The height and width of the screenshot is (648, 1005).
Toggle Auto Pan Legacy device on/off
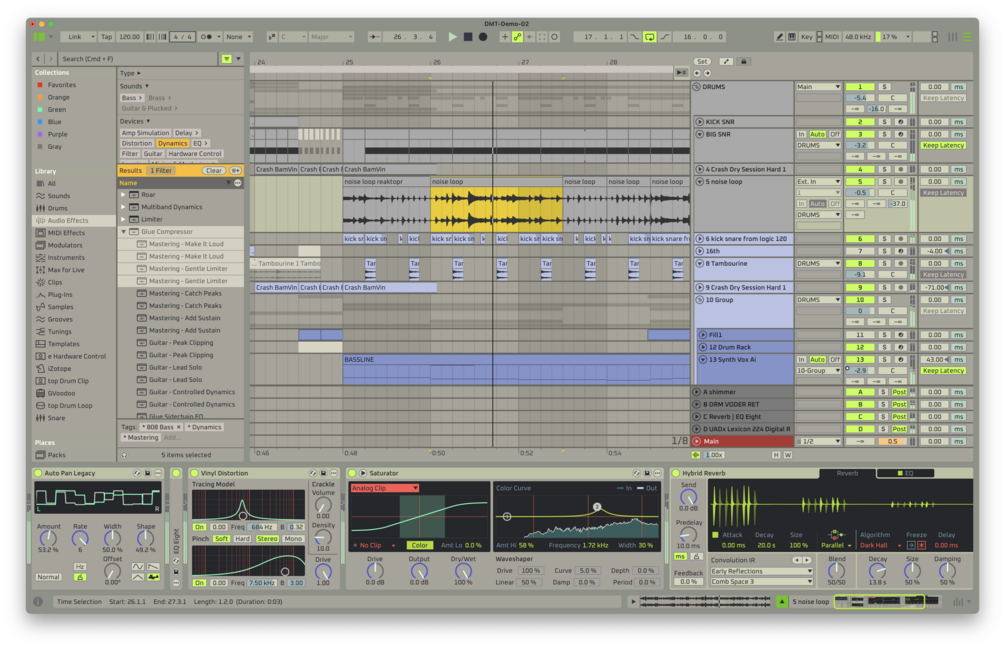point(38,473)
